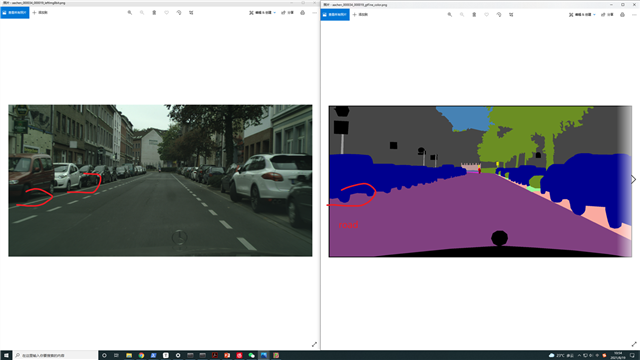Open crop tool in left window
Screen dimensions: 640x360
point(191,13)
